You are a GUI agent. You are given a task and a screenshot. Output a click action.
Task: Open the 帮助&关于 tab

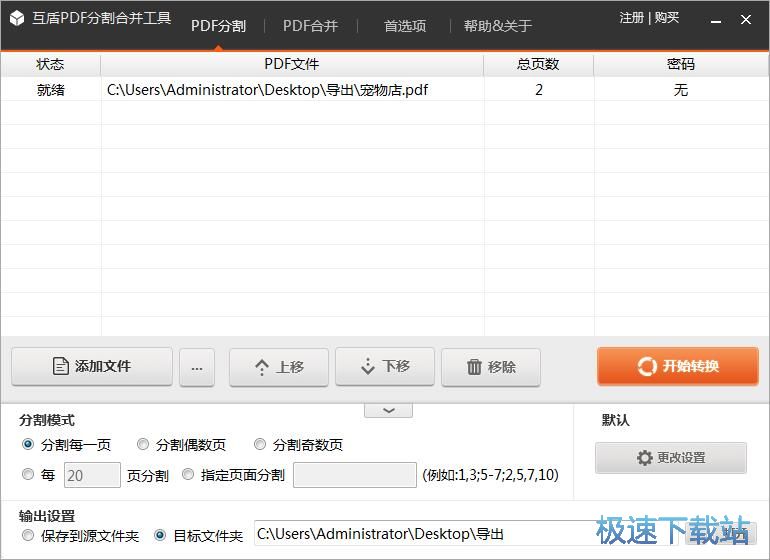point(497,26)
